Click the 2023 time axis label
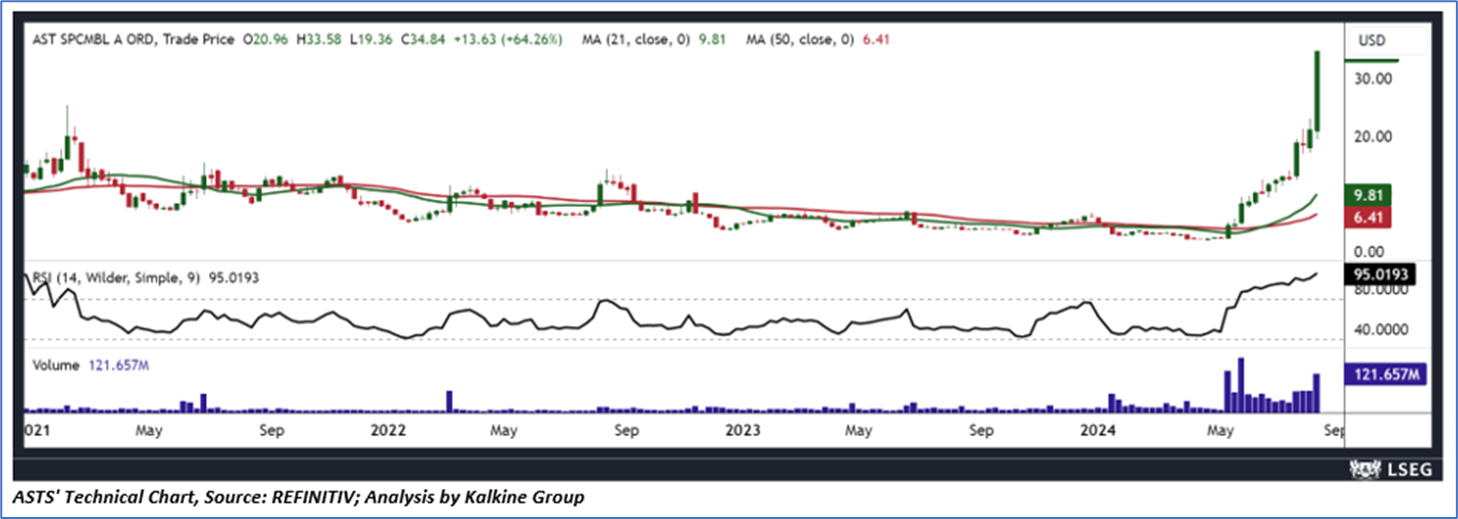This screenshot has width=1458, height=519. pos(742,431)
